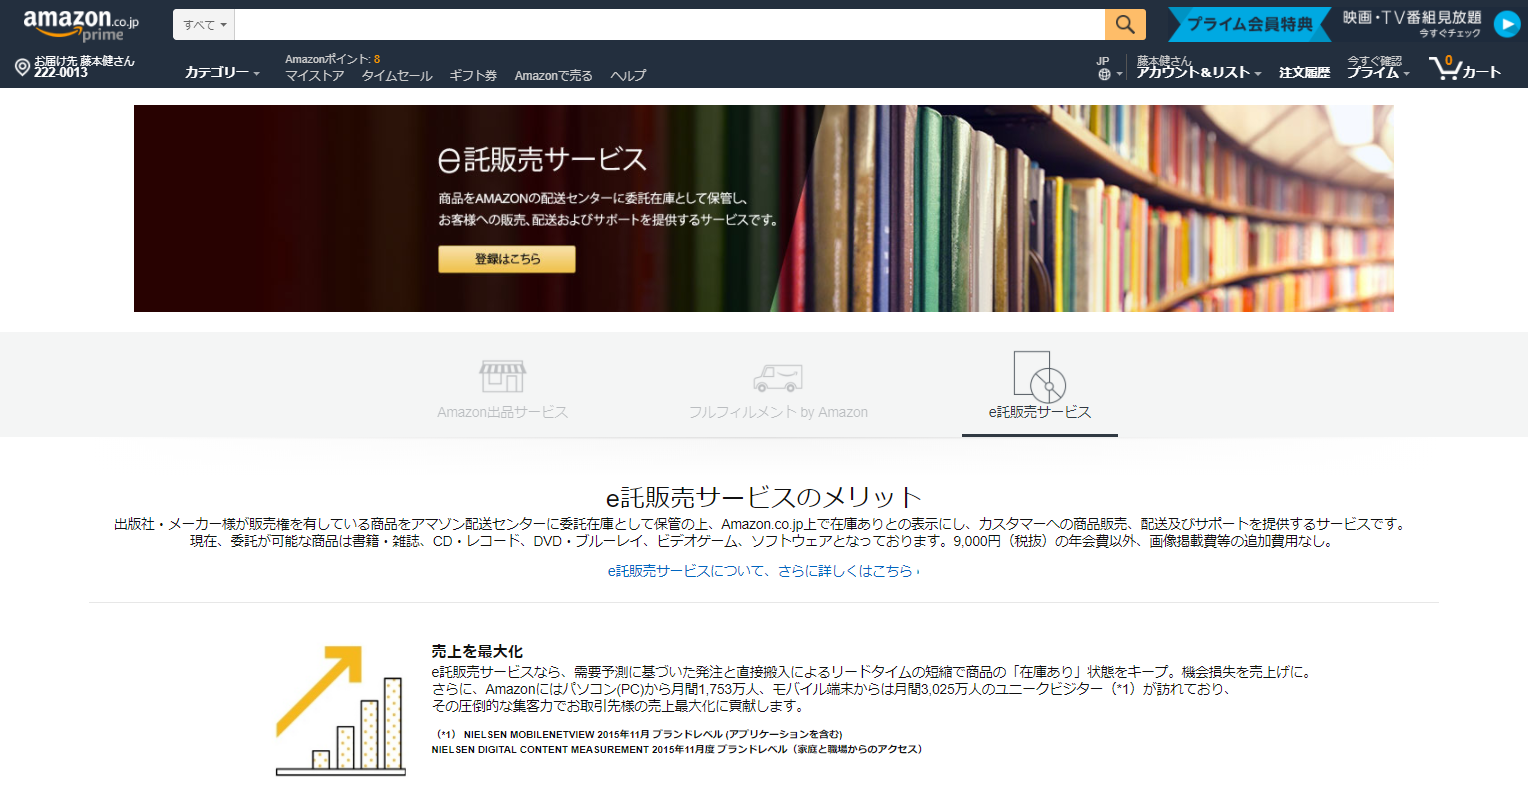Expand the カテゴリー dropdown menu
Screen dimensions: 1528x797
(222, 72)
